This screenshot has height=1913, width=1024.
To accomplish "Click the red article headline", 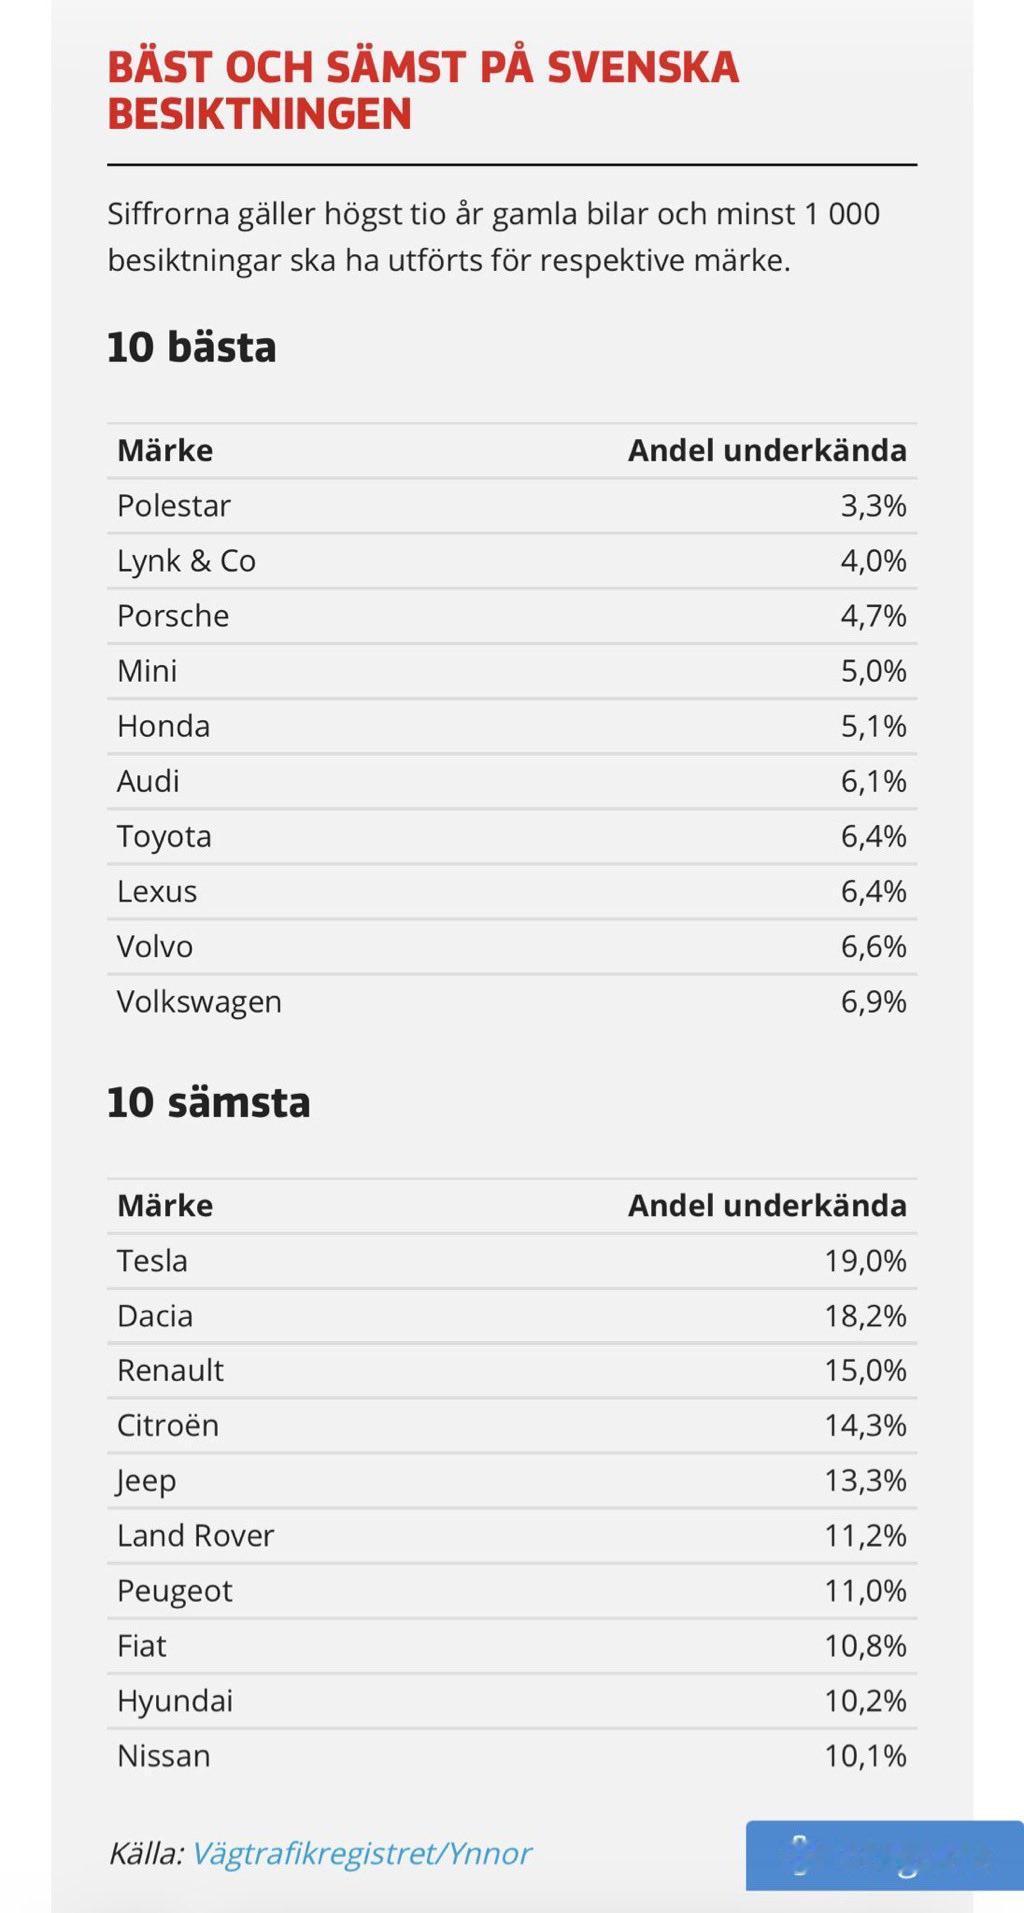I will point(423,90).
